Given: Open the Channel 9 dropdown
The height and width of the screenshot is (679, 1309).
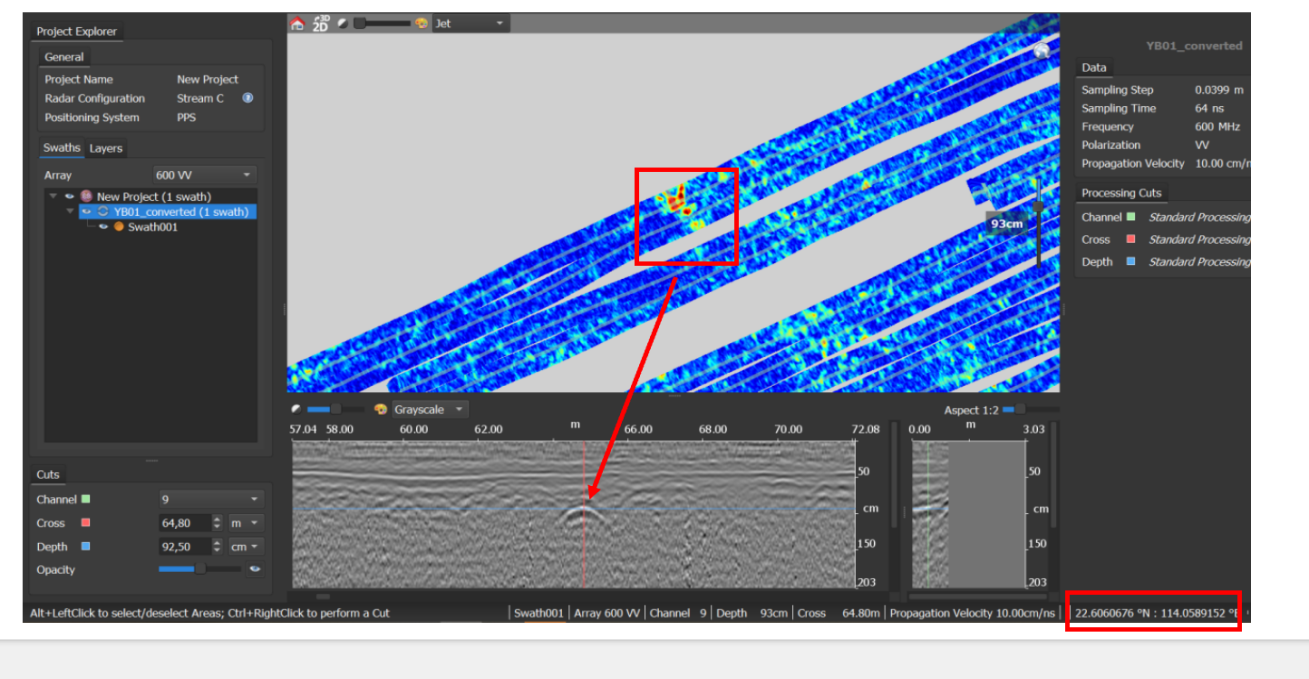Looking at the screenshot, I should (210, 499).
